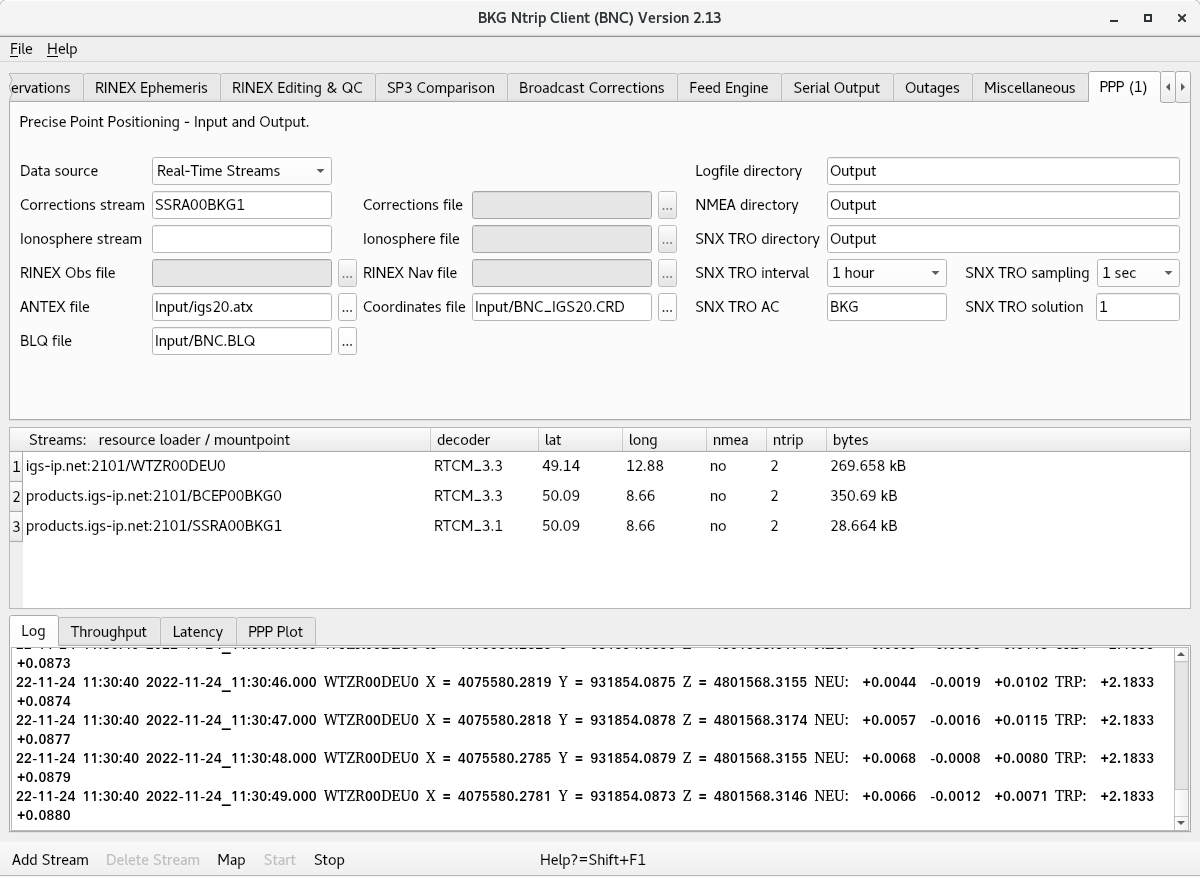Browse for BLQ file with ellipsis button

(x=347, y=341)
